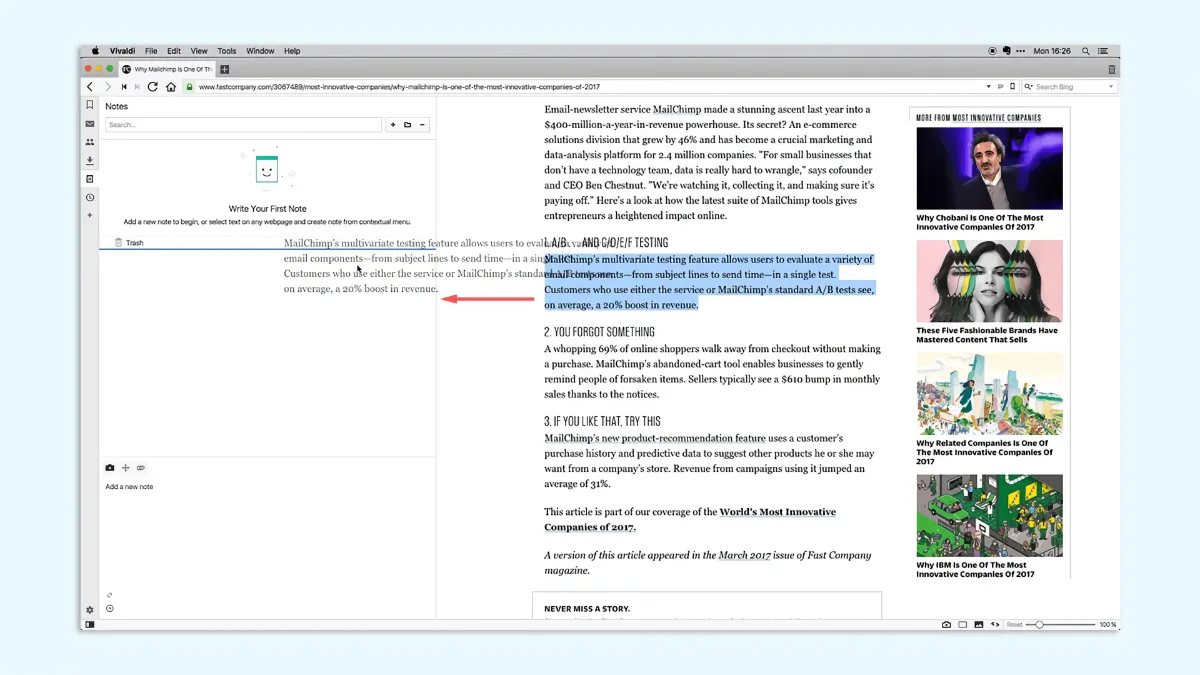1200x675 pixels.
Task: Toggle image loading in status bar
Action: [979, 625]
